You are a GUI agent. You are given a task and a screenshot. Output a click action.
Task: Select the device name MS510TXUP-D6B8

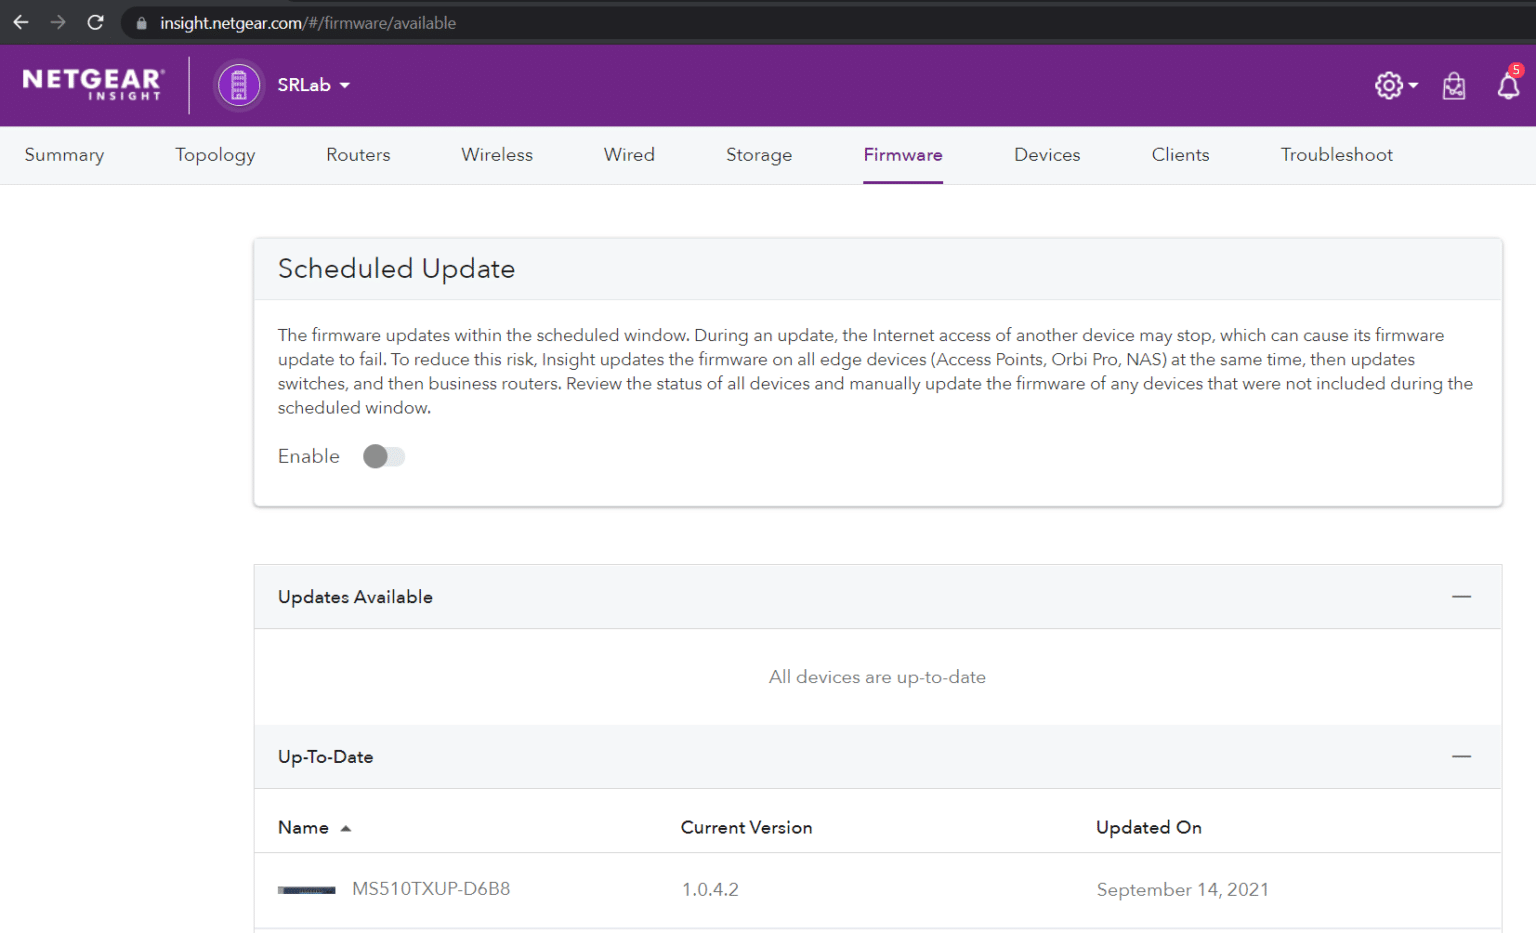(431, 889)
